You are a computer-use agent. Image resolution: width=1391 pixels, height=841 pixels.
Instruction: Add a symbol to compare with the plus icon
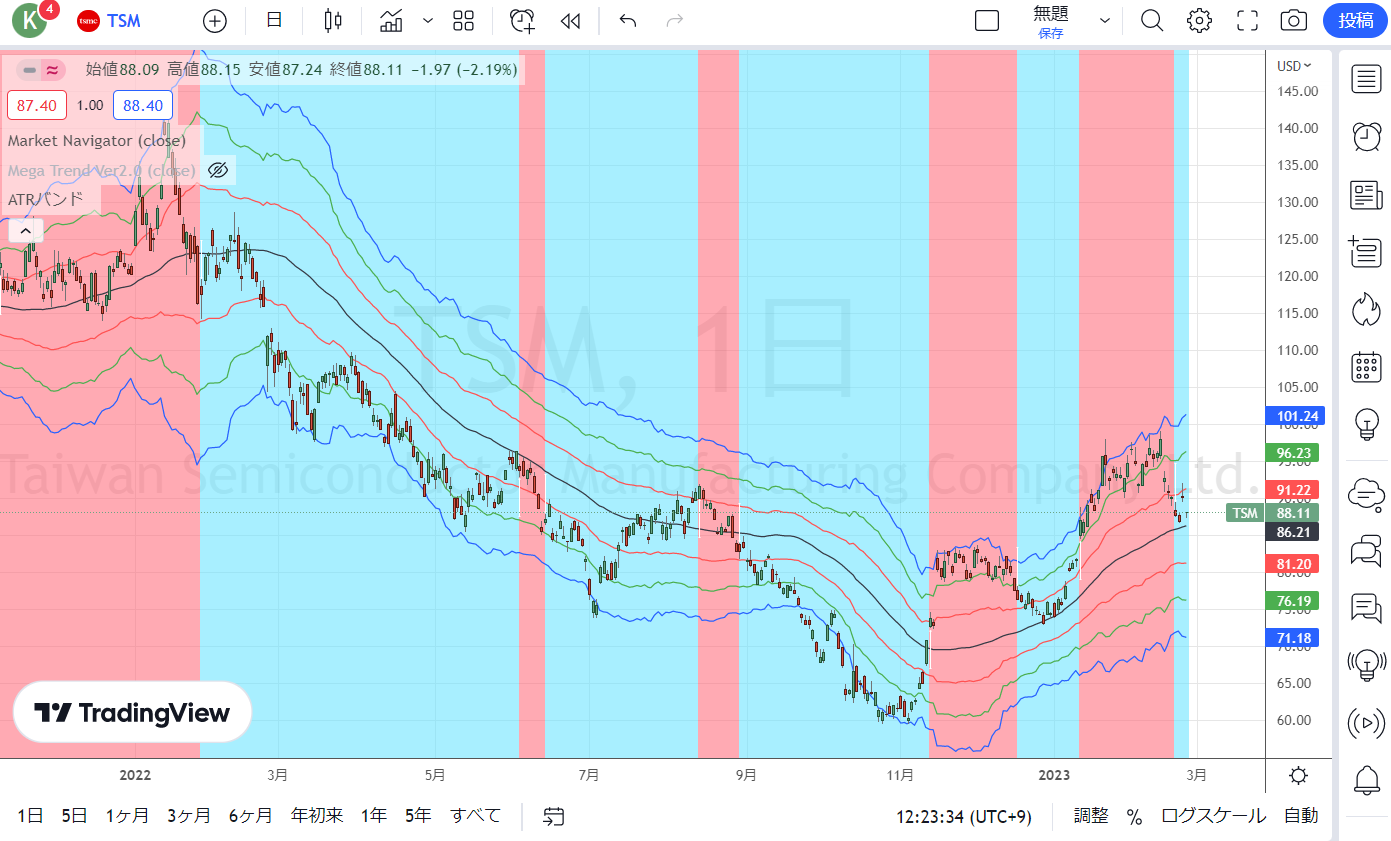pos(214,20)
